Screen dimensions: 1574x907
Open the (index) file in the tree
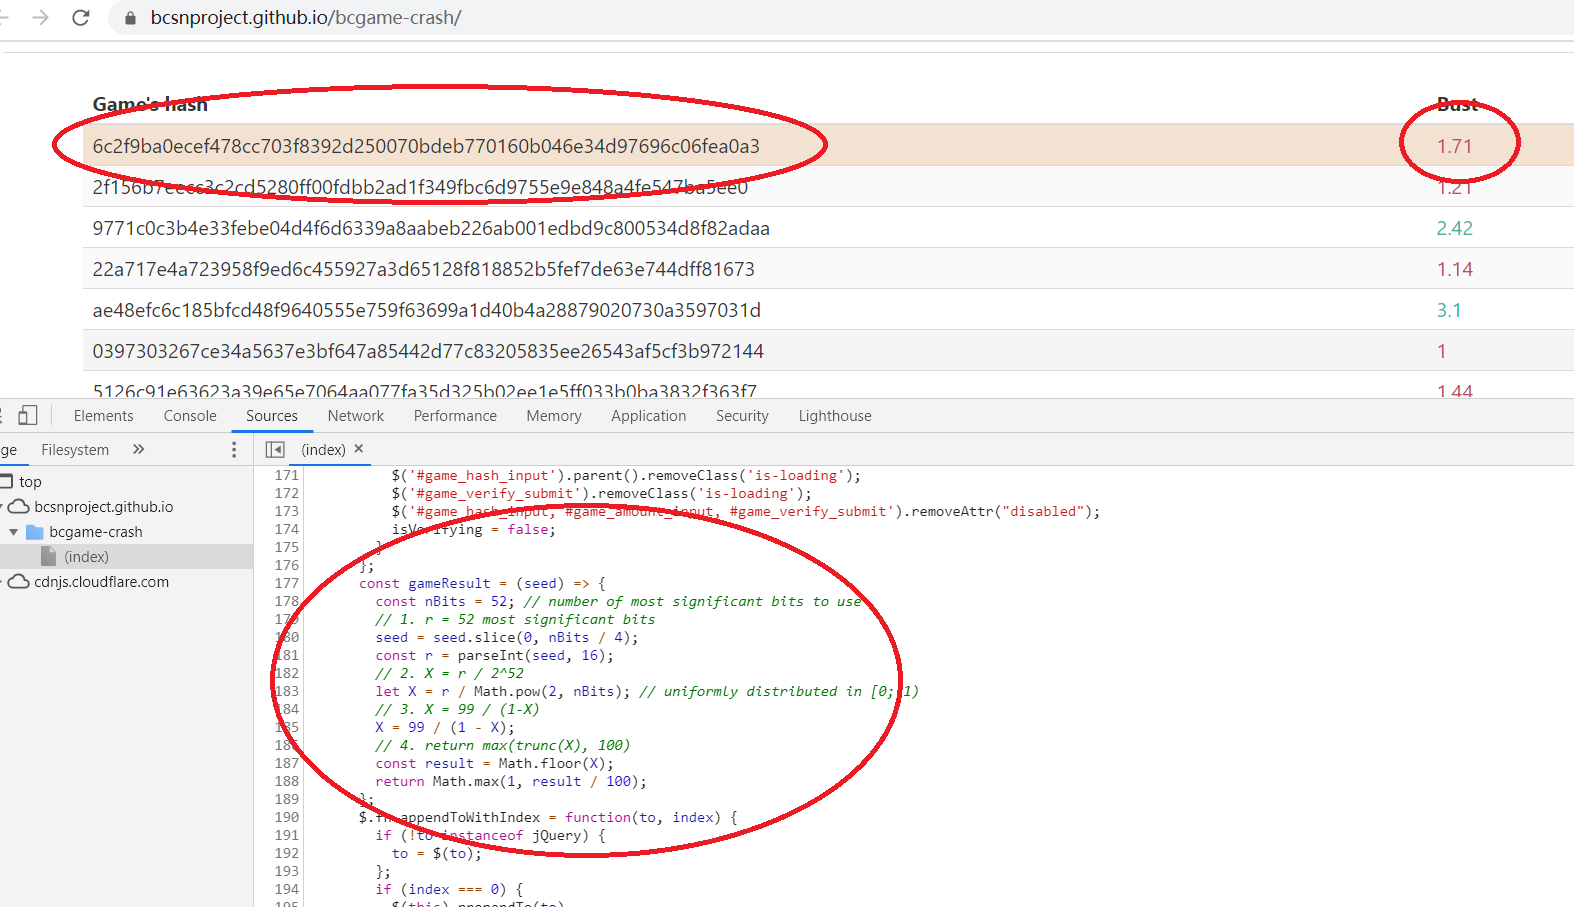point(87,557)
